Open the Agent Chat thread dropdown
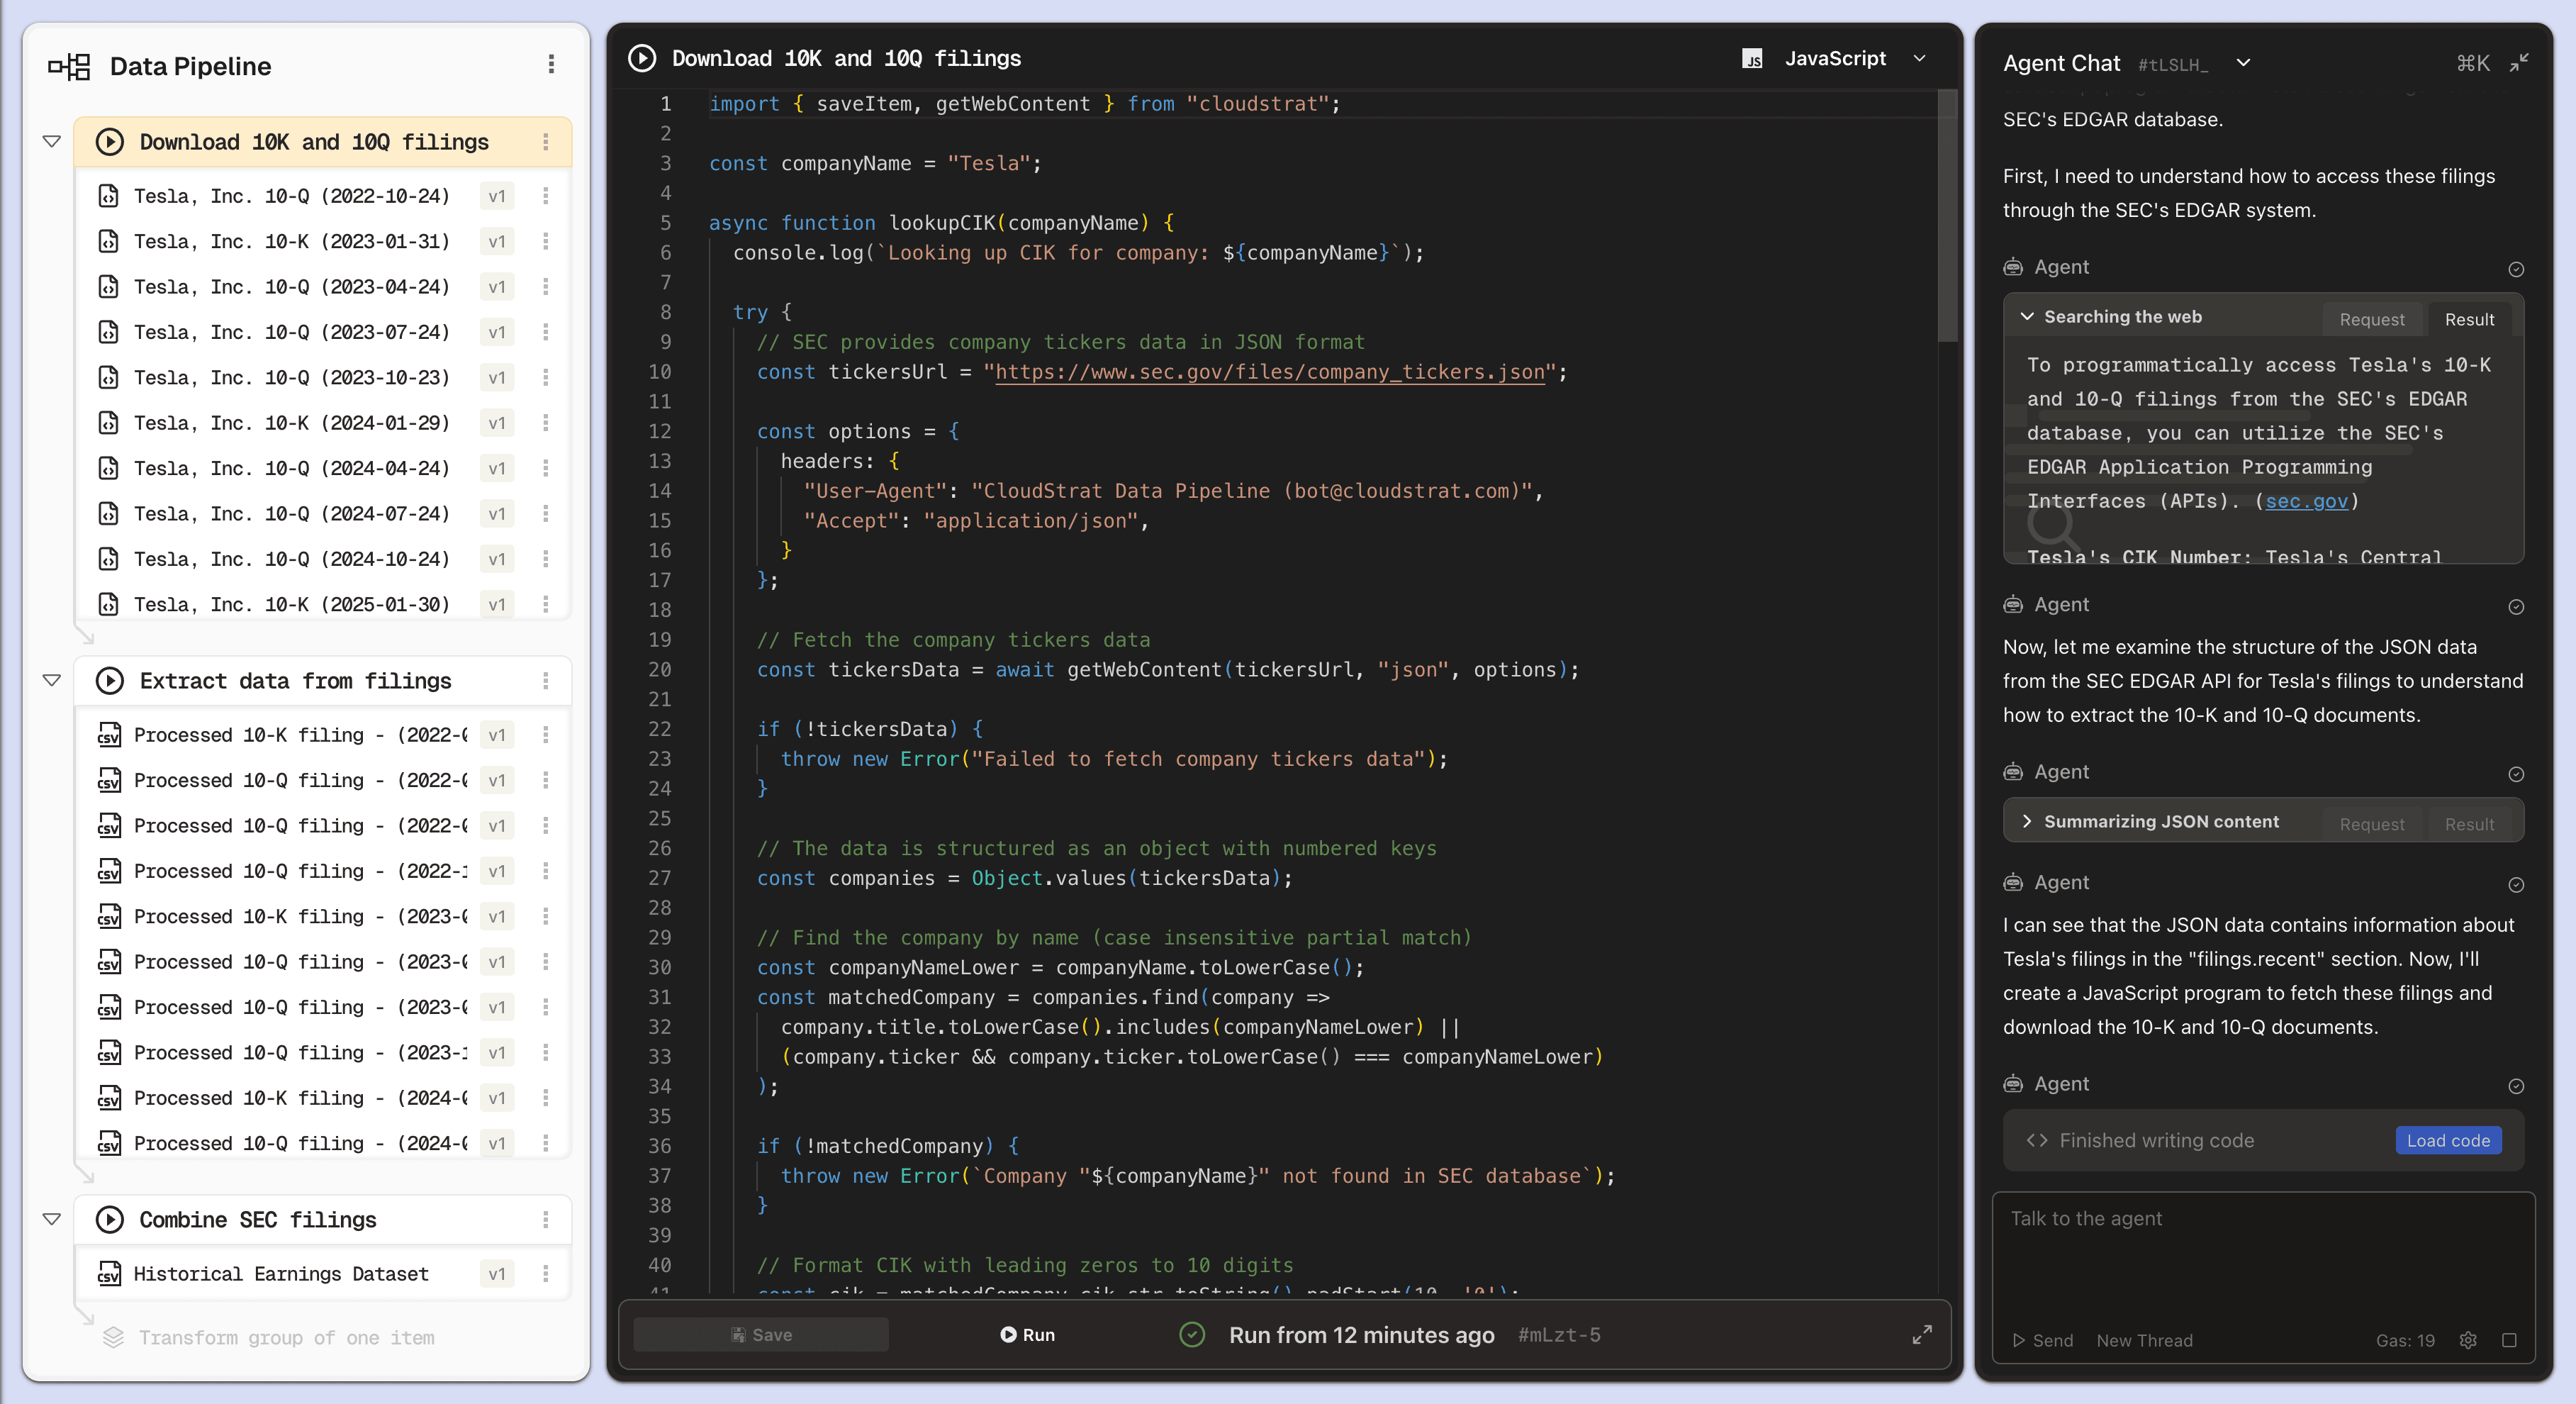 coord(2243,63)
